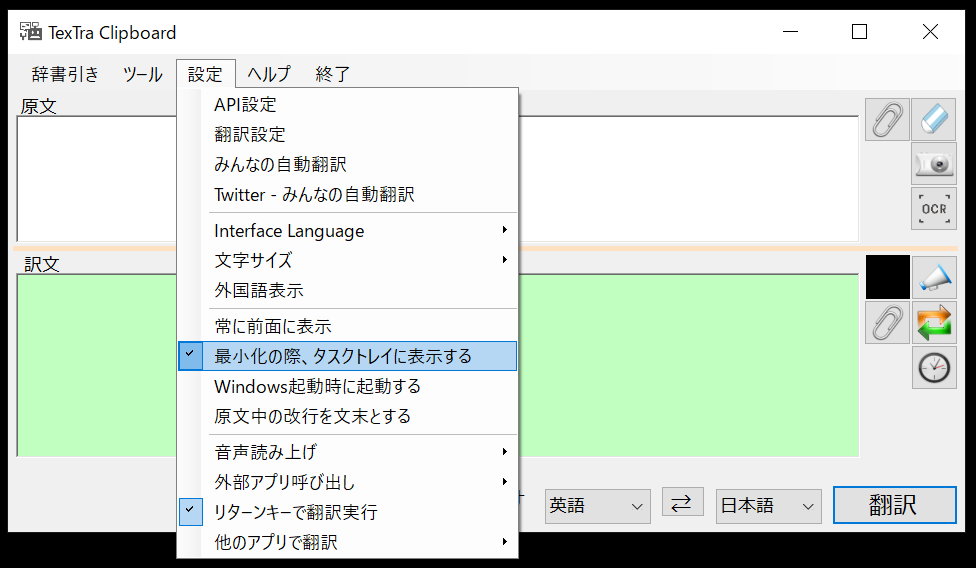Click the black color box
Image resolution: width=976 pixels, height=568 pixels.
point(888,277)
